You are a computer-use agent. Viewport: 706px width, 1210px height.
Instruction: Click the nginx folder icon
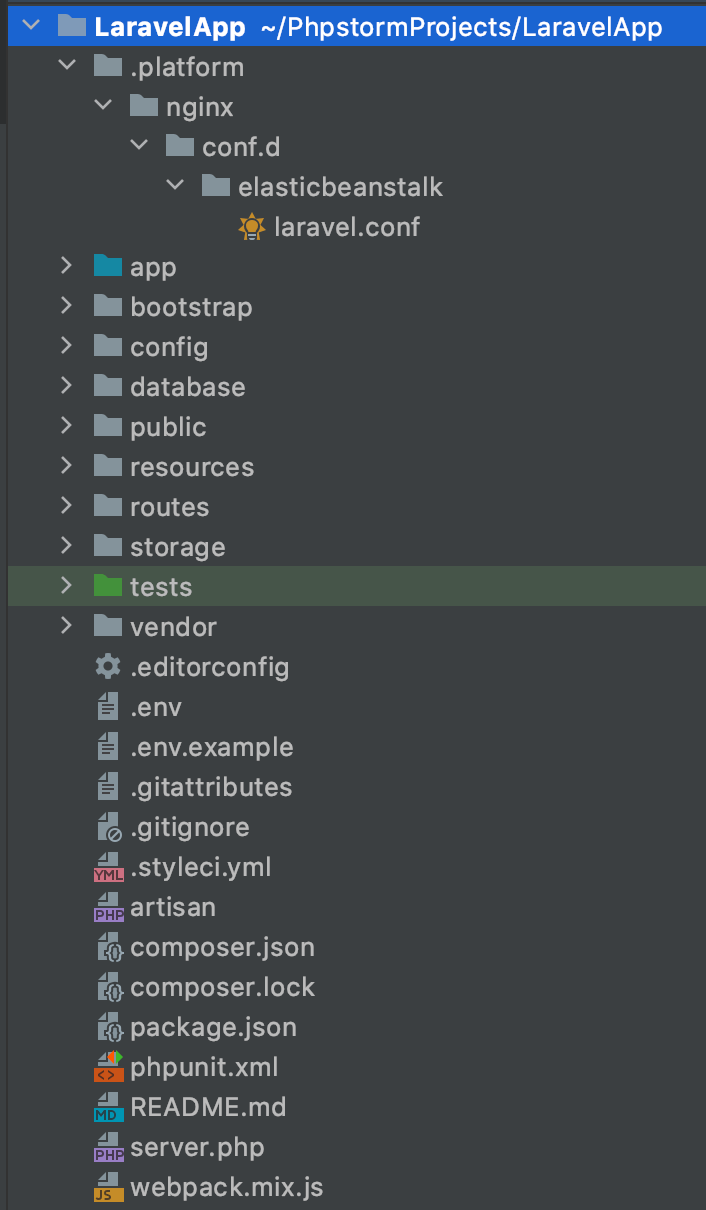click(x=143, y=106)
